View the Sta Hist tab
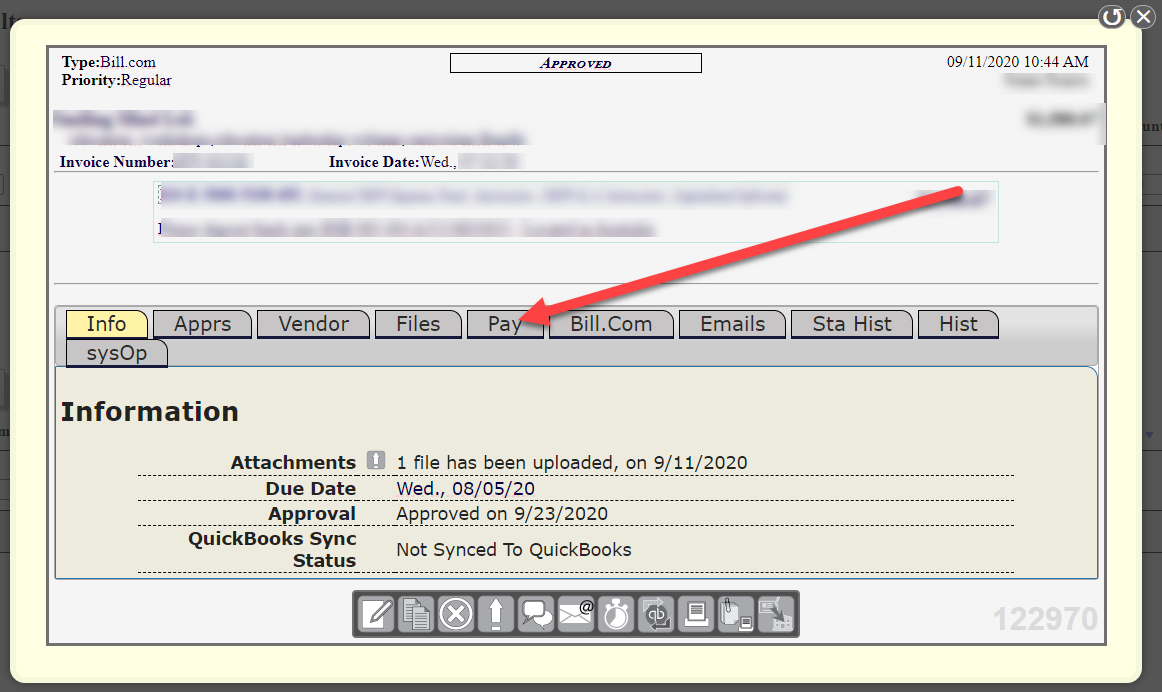The width and height of the screenshot is (1162, 692). pyautogui.click(x=852, y=324)
